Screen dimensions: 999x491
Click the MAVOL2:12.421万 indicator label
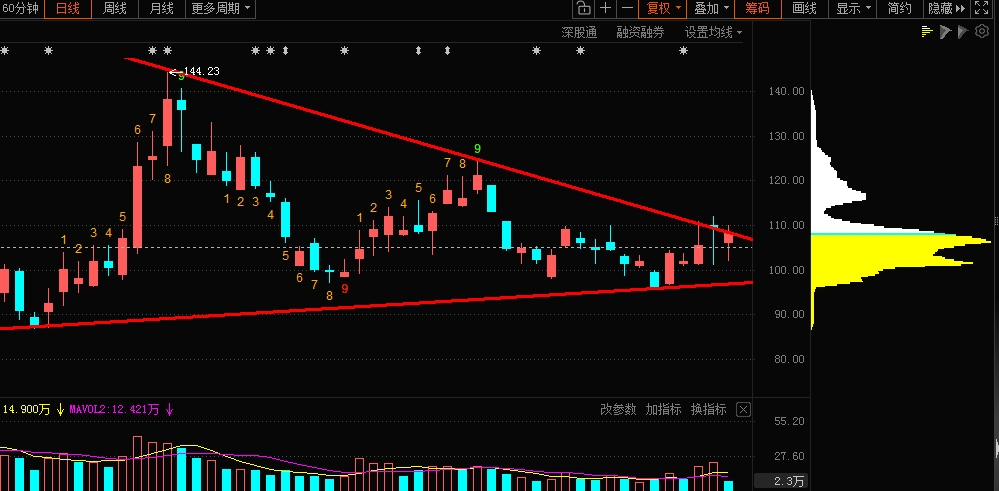114,409
